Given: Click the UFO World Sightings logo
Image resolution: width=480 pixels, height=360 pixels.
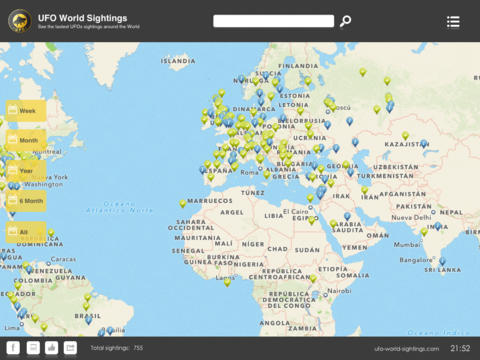Looking at the screenshot, I should (x=20, y=21).
